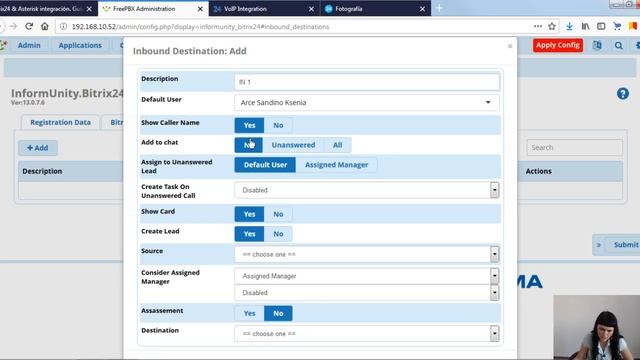The height and width of the screenshot is (360, 640).
Task: Close the Fotografia tab
Action: point(422,9)
